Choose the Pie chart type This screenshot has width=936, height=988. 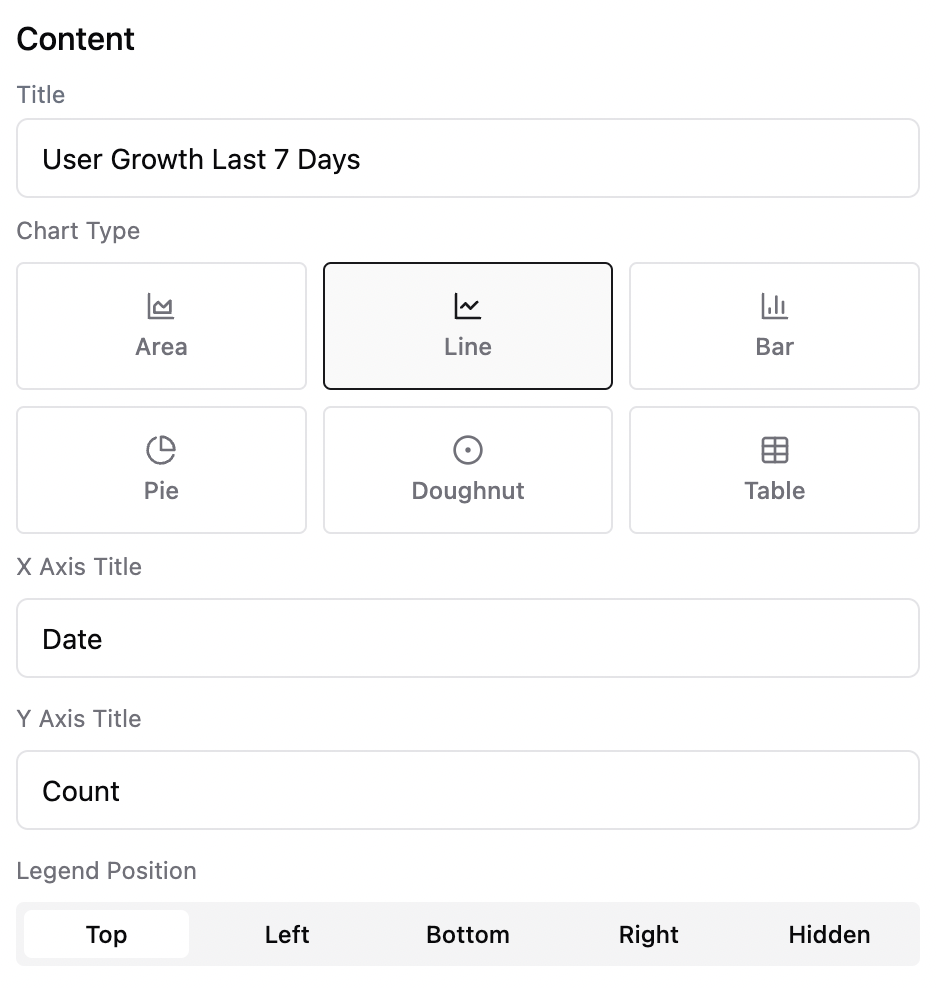tap(161, 470)
